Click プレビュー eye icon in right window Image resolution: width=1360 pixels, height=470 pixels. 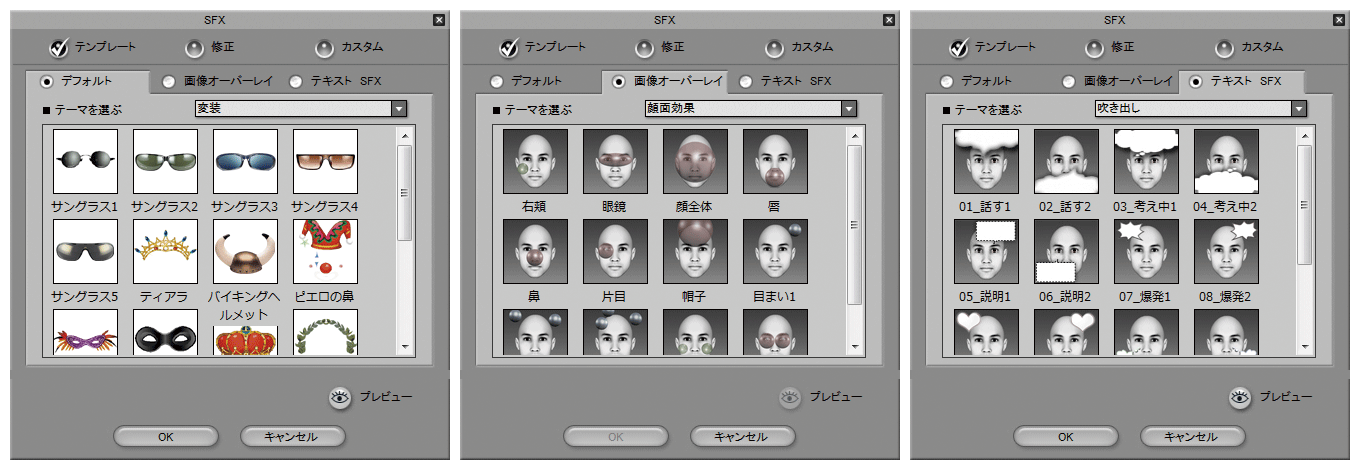click(1241, 397)
